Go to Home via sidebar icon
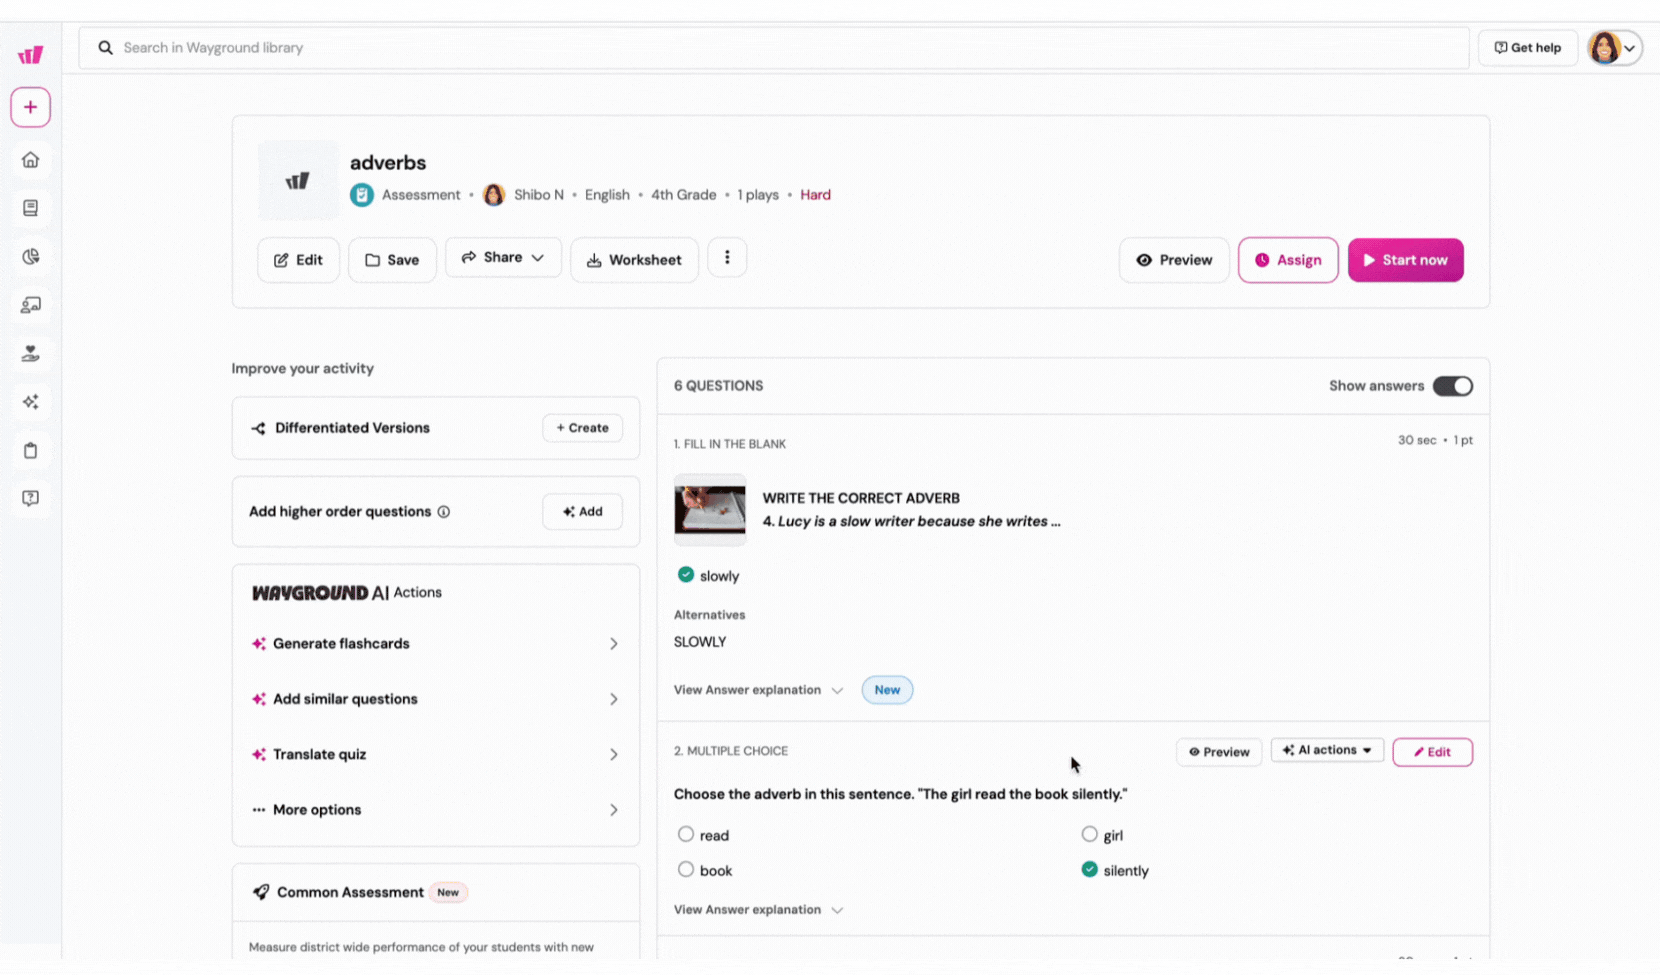 tap(30, 160)
